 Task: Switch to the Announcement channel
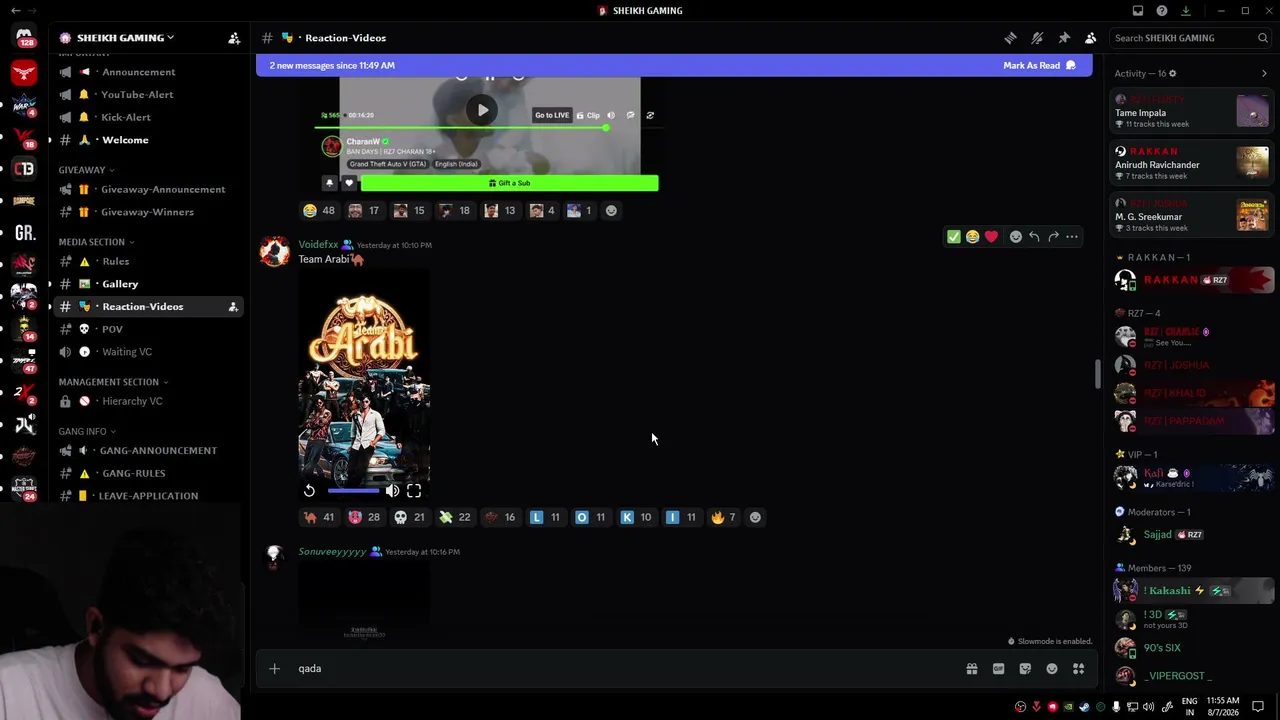tap(147, 72)
